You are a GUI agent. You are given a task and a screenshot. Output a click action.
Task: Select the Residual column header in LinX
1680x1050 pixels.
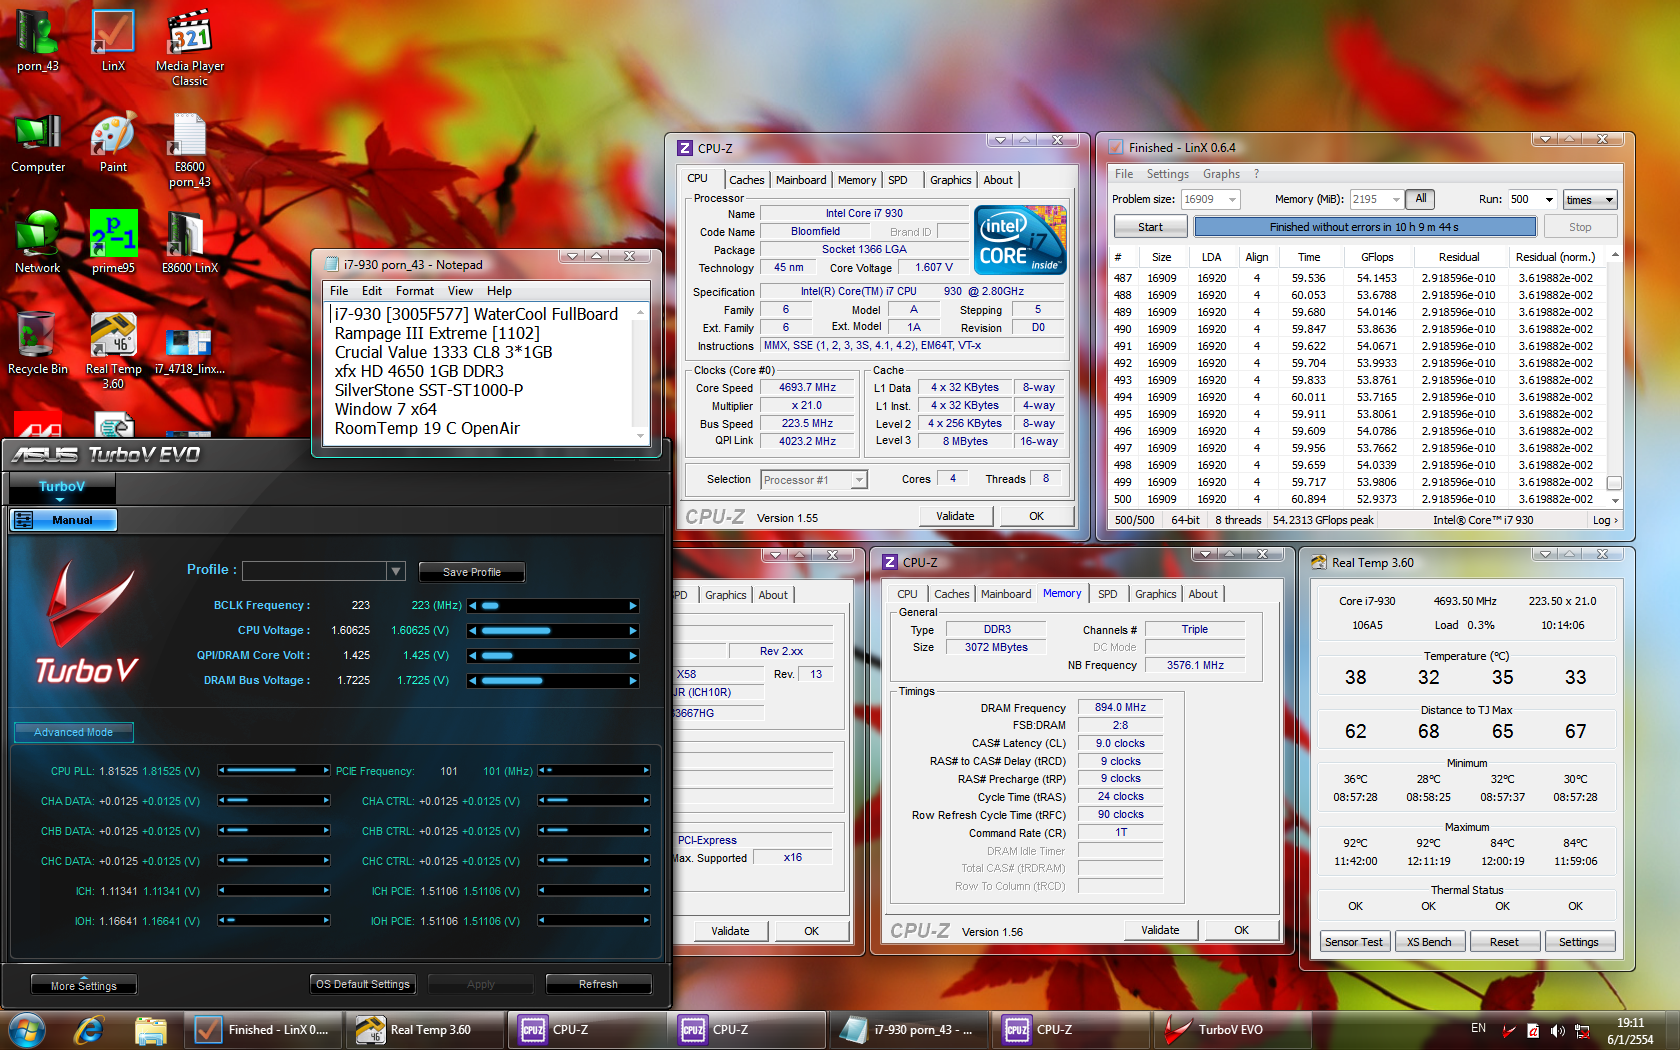pos(1458,257)
